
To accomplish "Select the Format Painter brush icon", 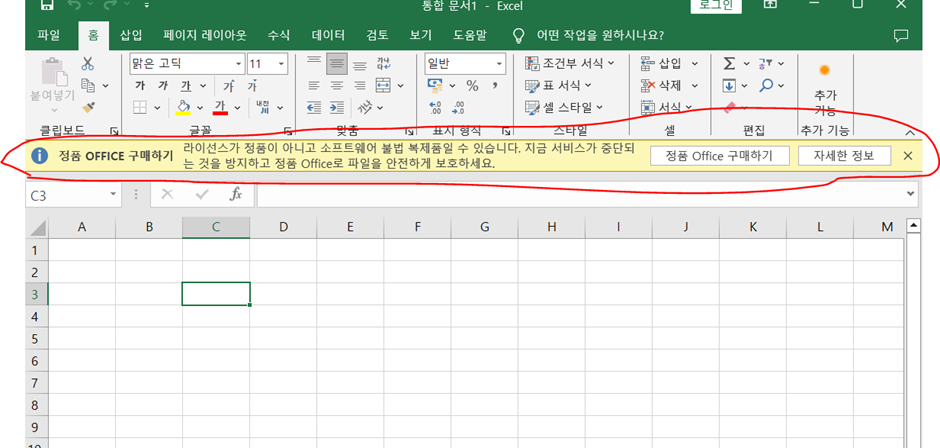I will click(x=88, y=107).
